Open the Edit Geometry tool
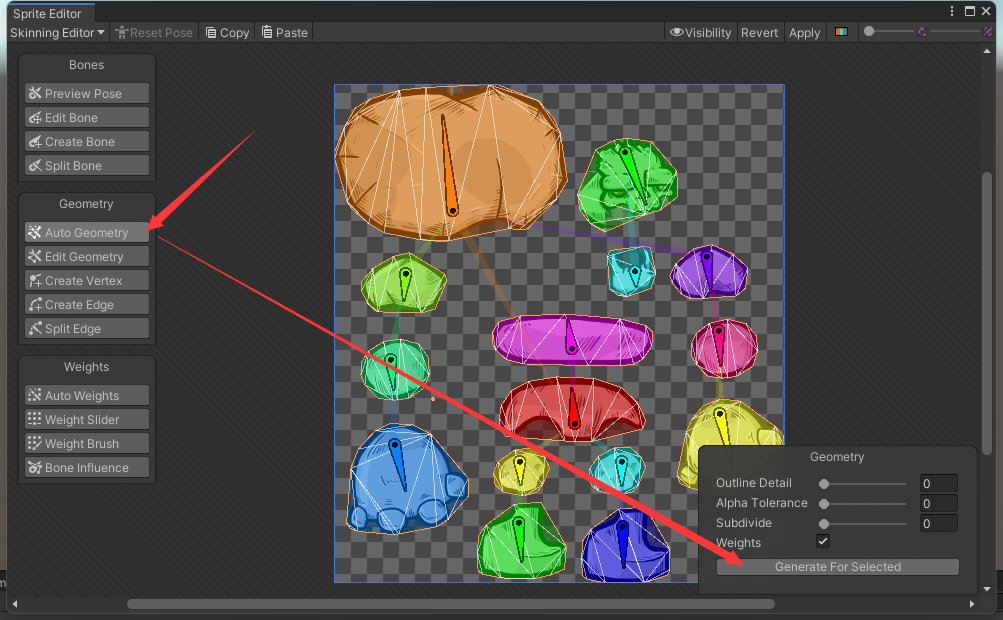The image size is (1003, 620). coord(86,256)
